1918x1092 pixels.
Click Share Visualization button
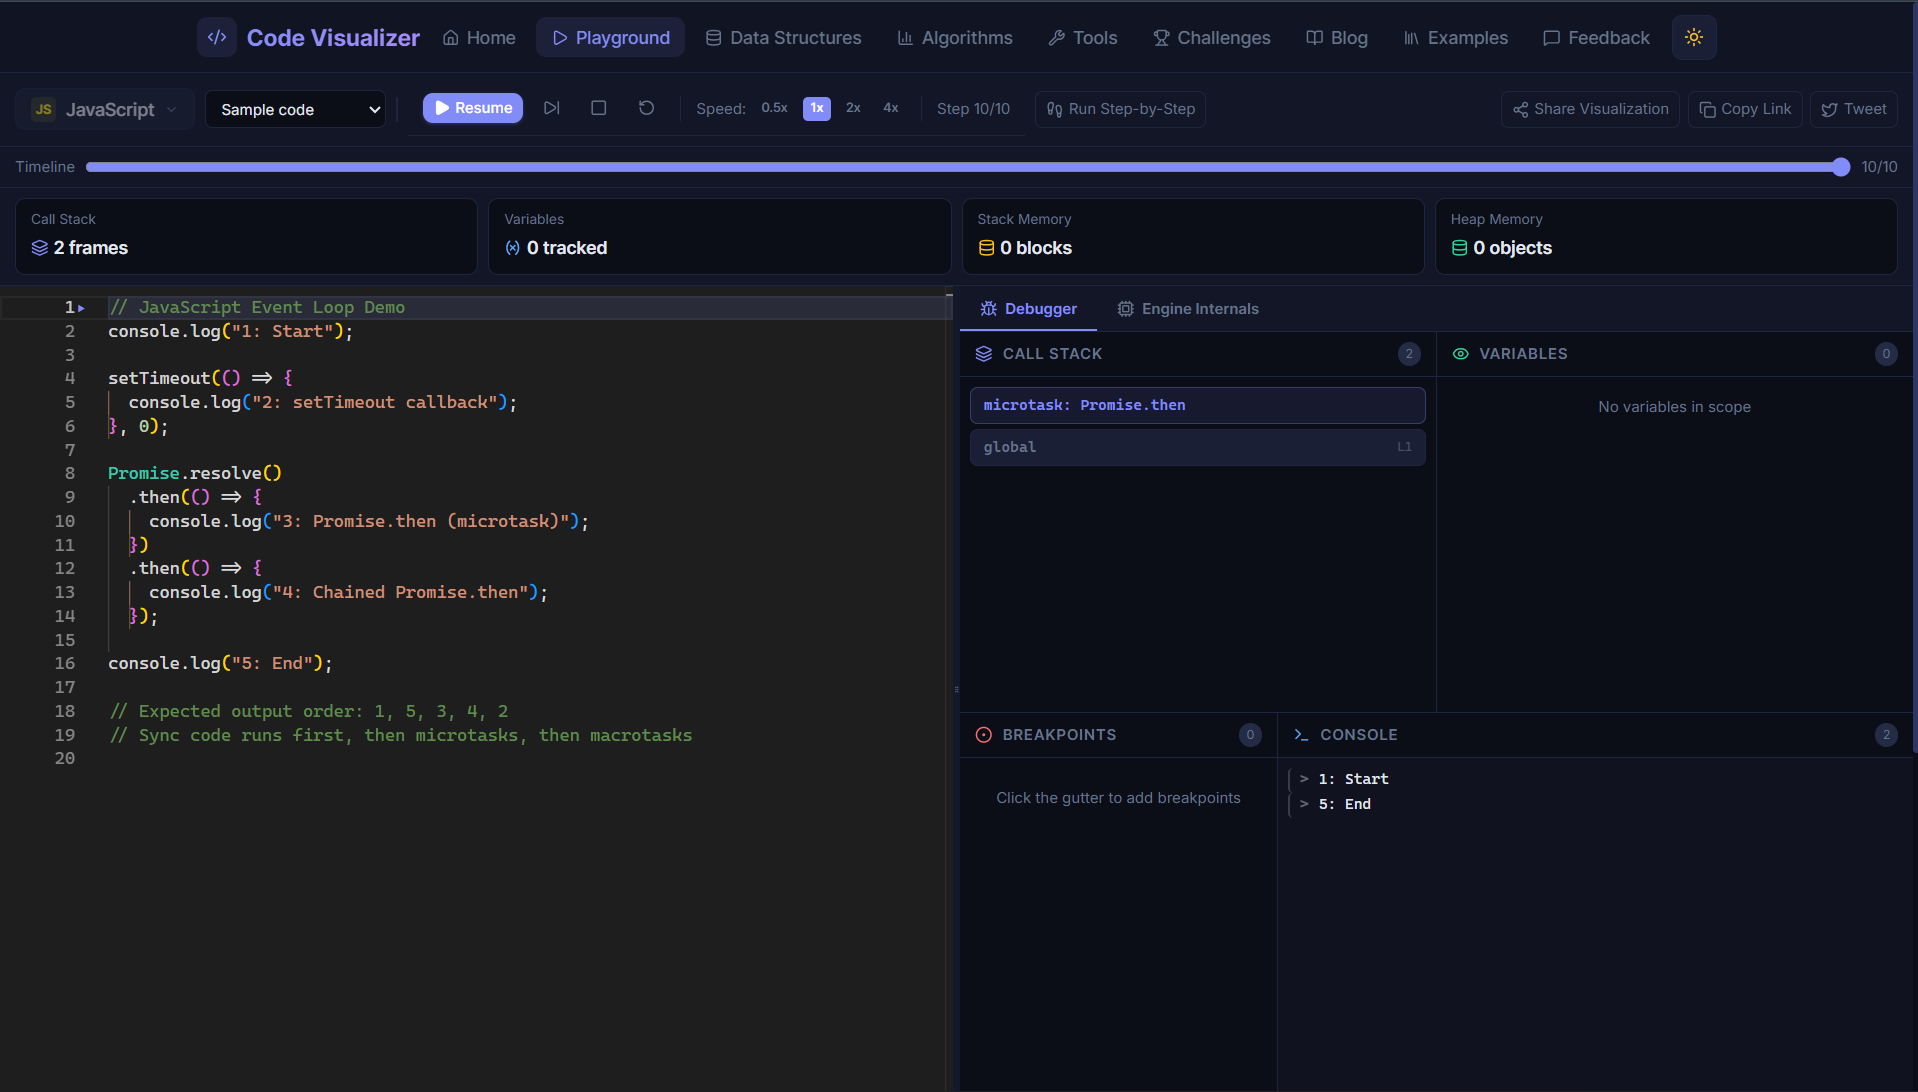point(1590,109)
